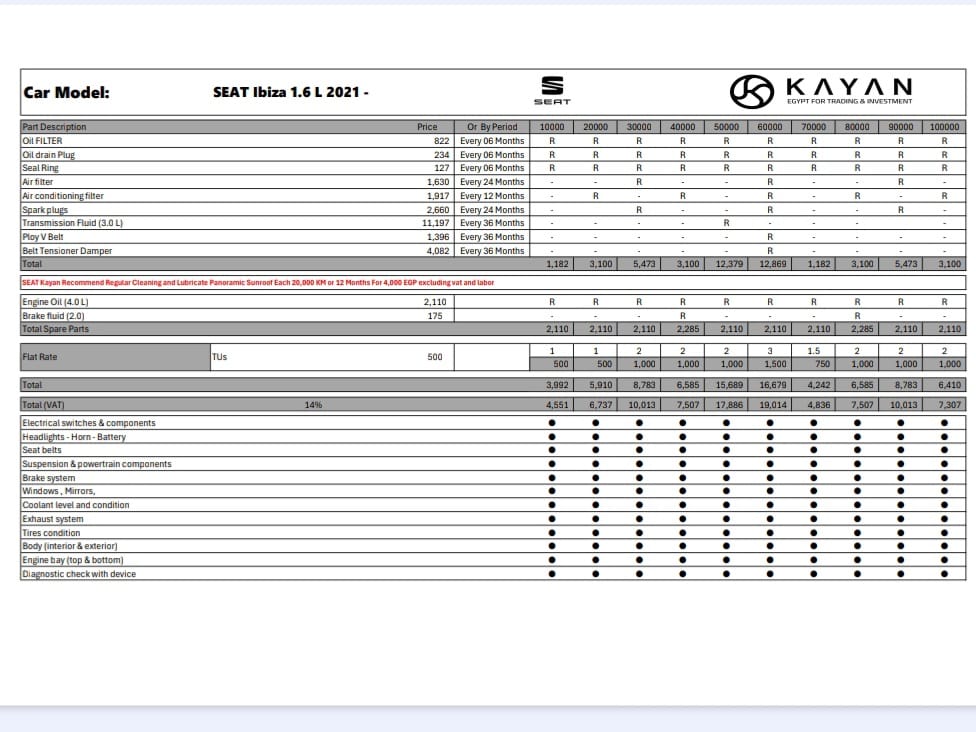
Task: Click the 'Car Model:' label
Action: tap(66, 92)
